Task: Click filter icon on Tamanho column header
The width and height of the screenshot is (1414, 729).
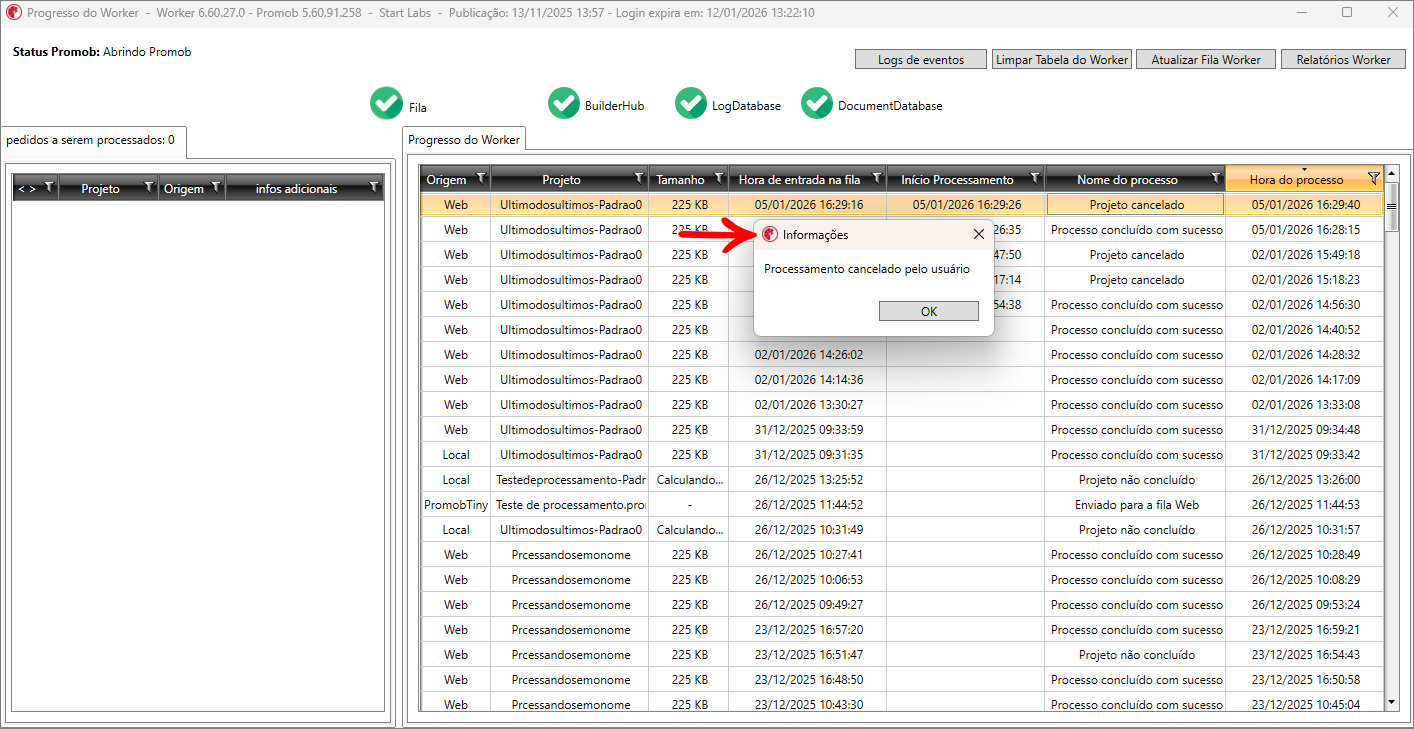Action: [718, 178]
